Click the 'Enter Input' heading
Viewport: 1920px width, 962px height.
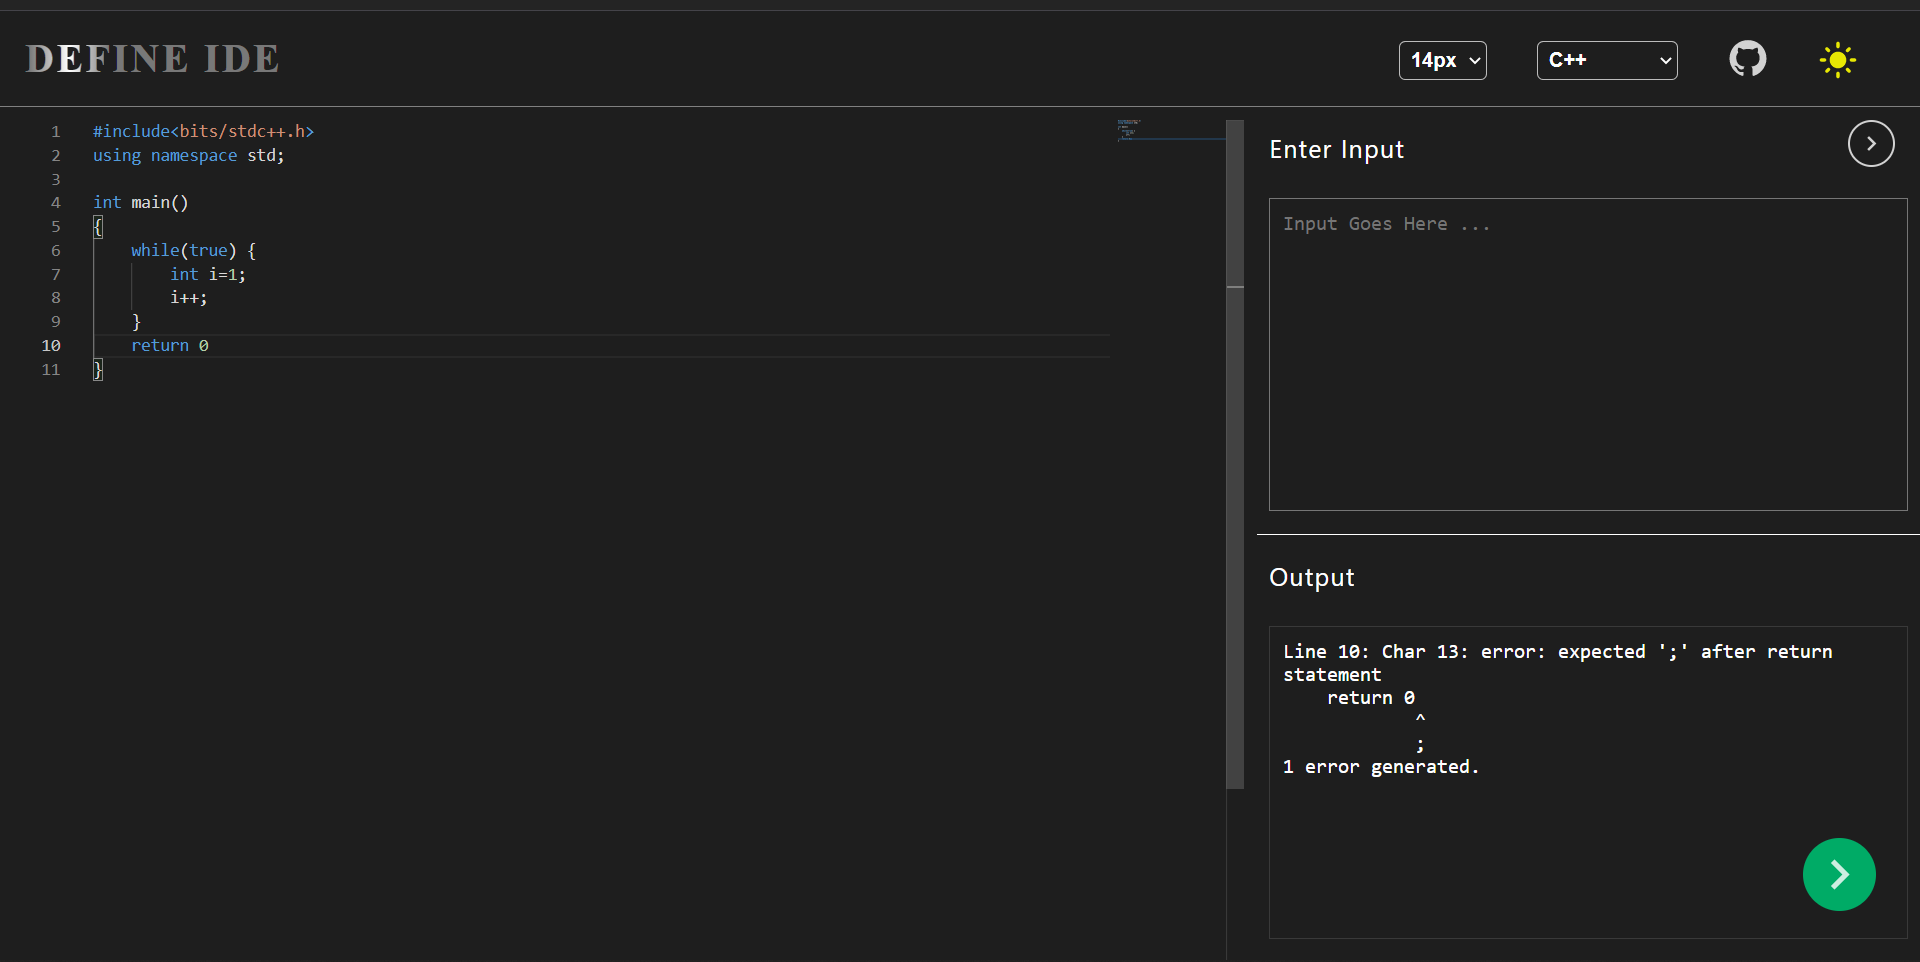(1336, 150)
